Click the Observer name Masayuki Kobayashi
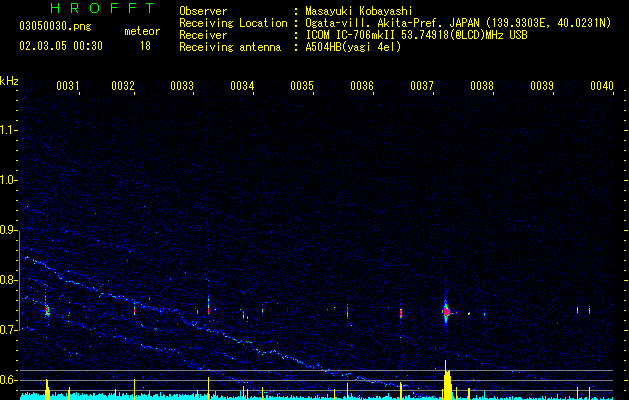 [359, 11]
